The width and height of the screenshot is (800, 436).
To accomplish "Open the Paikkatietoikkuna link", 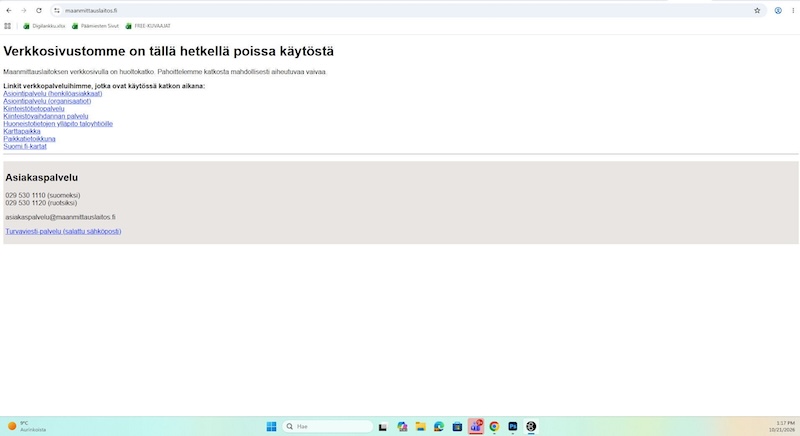I will [29, 139].
